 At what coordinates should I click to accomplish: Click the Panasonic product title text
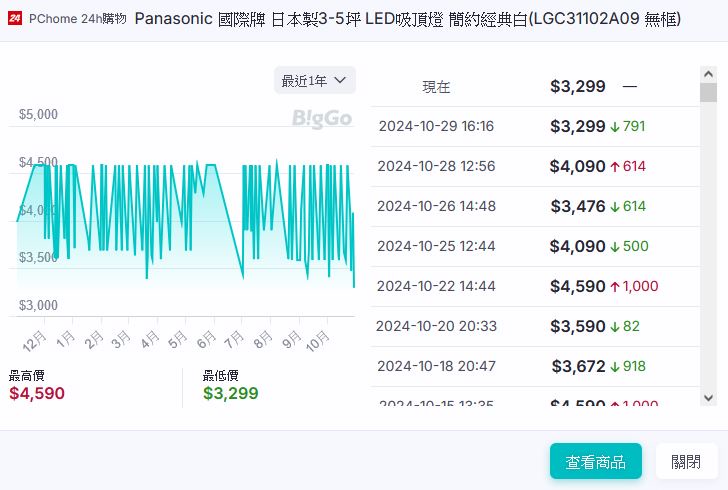(x=407, y=19)
